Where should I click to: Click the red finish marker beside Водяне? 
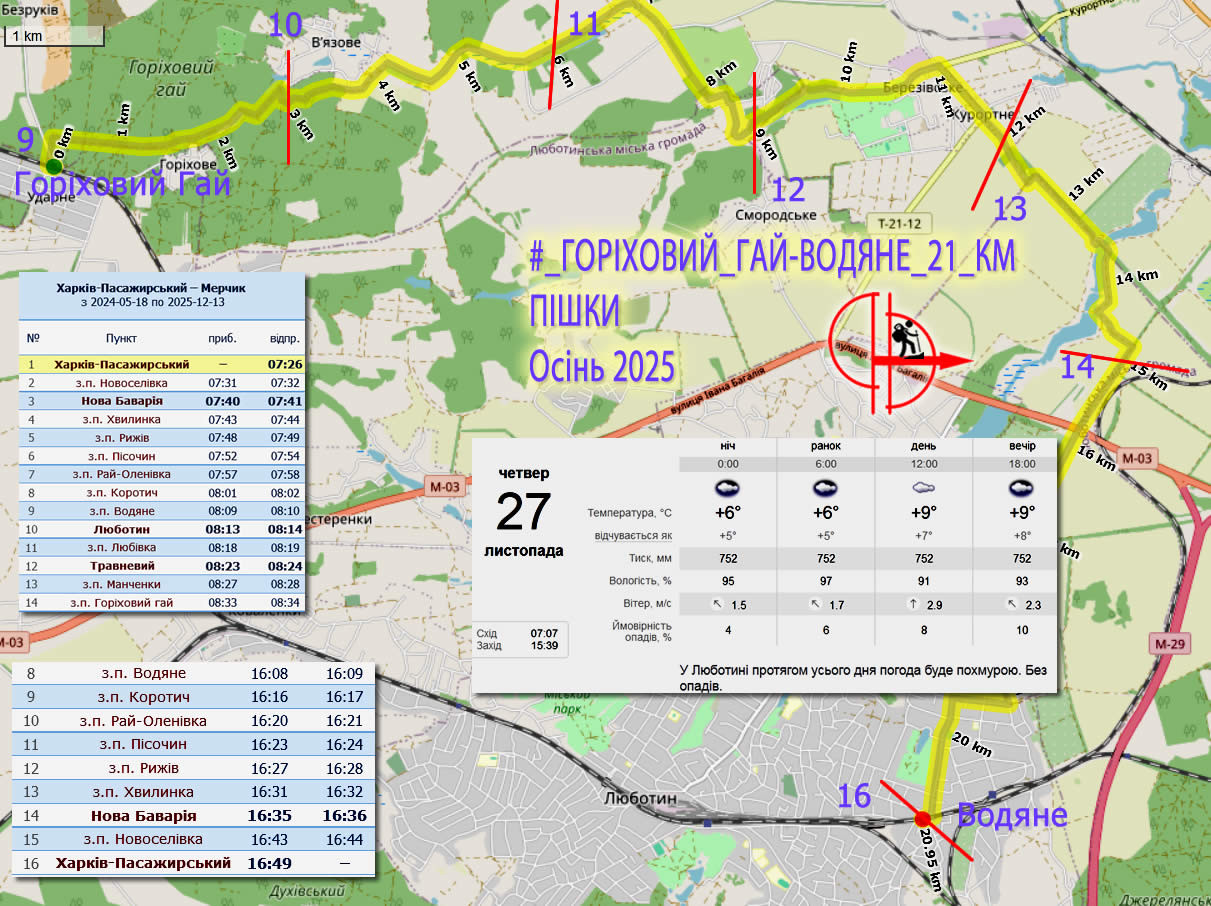click(923, 819)
